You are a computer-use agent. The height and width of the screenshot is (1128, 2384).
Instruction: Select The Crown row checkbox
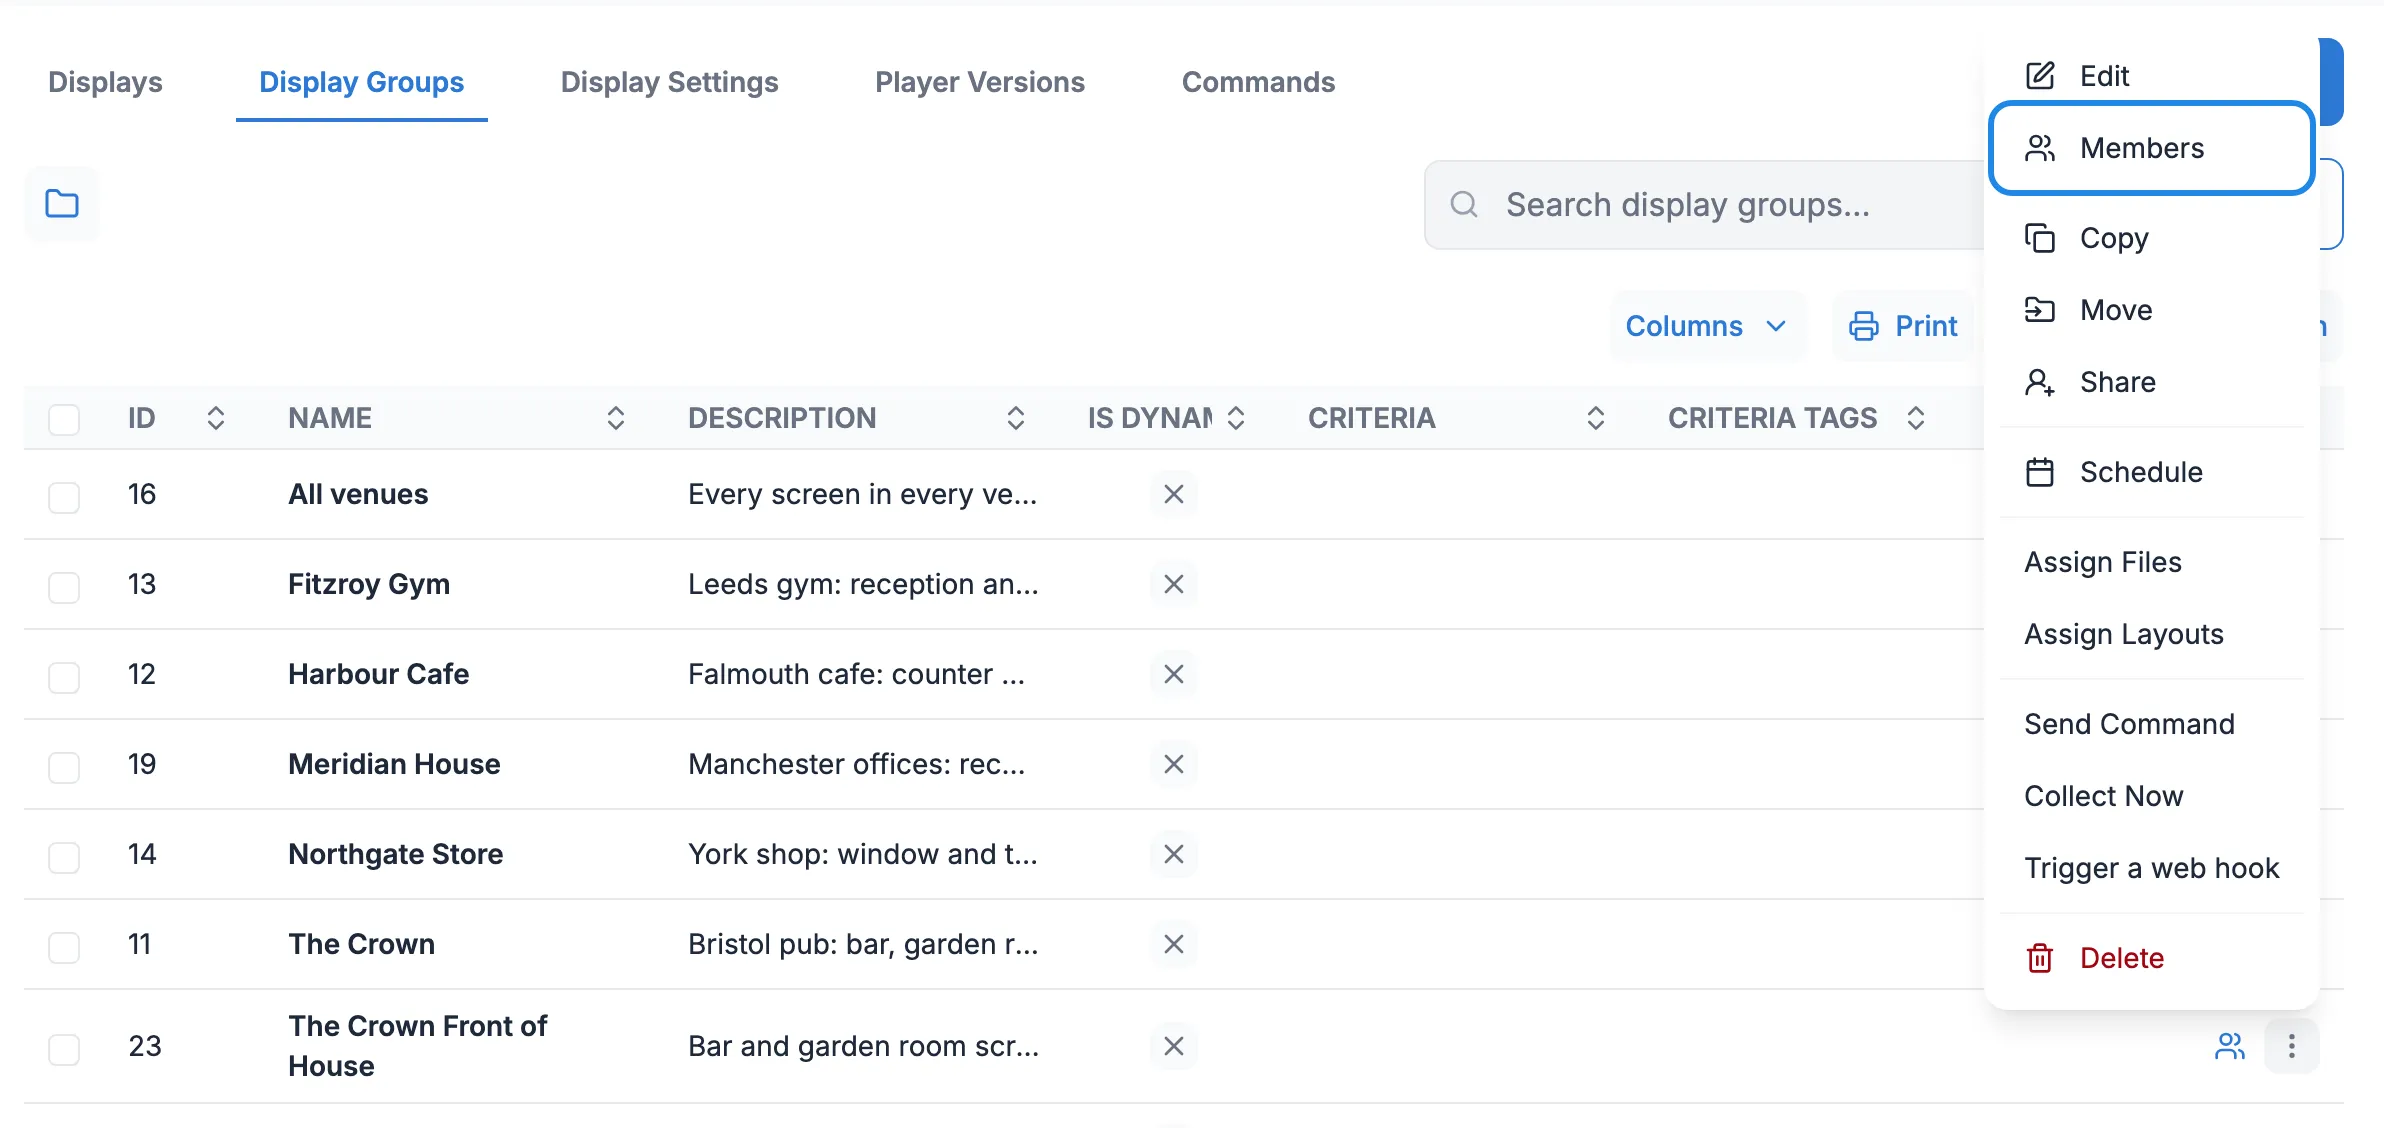point(64,947)
